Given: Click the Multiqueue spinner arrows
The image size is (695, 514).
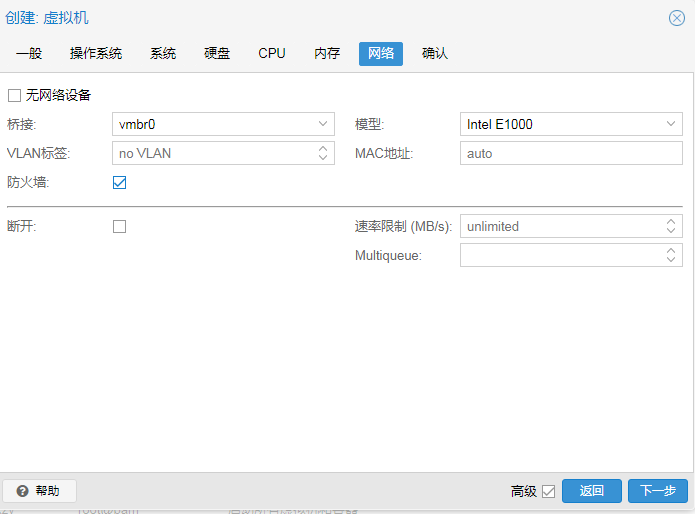Looking at the screenshot, I should click(671, 256).
